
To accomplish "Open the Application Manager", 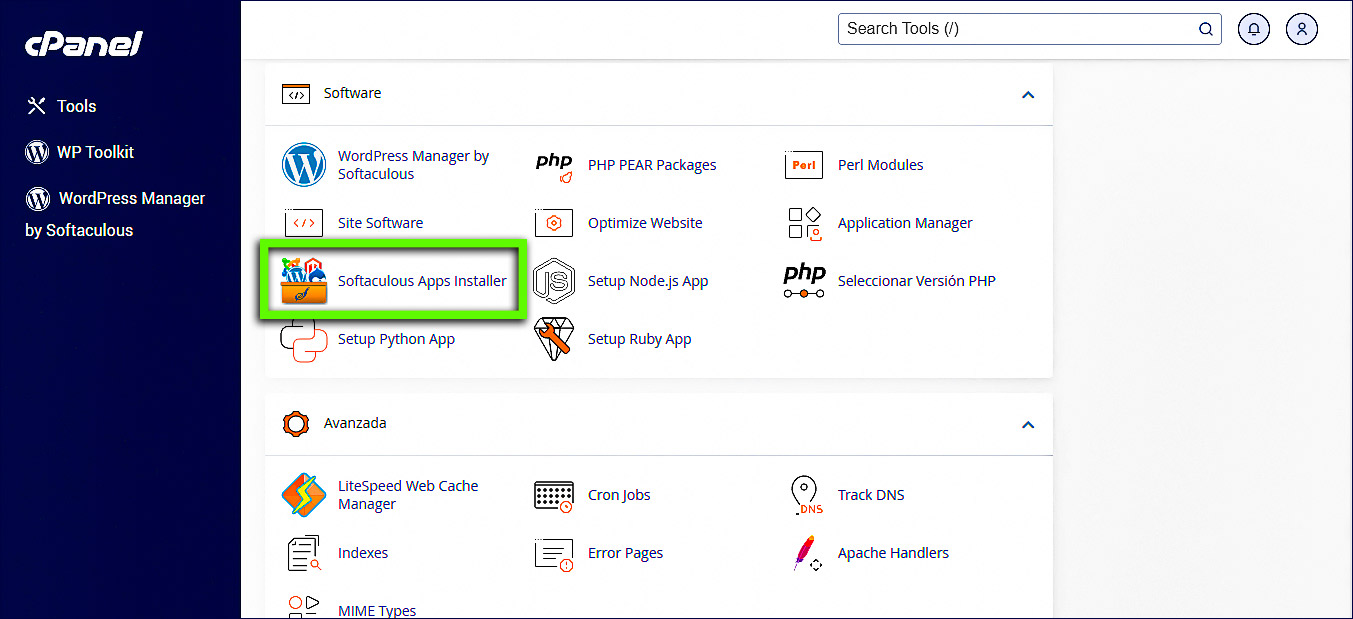I will [904, 222].
